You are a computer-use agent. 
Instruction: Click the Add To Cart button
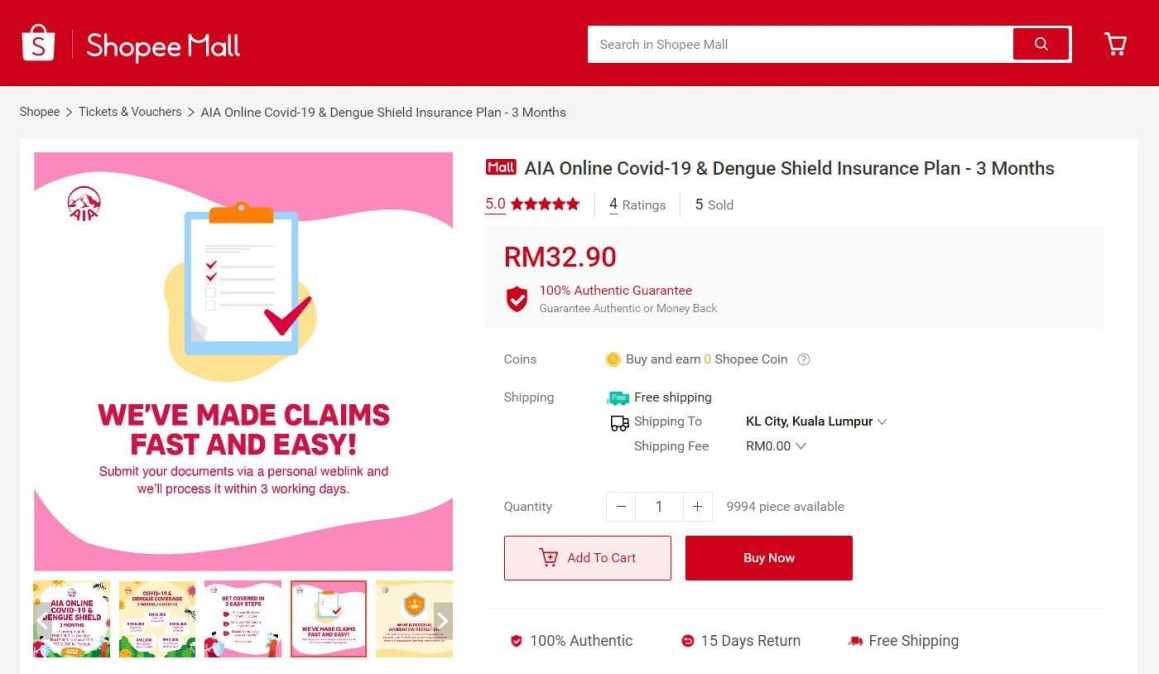(x=587, y=558)
